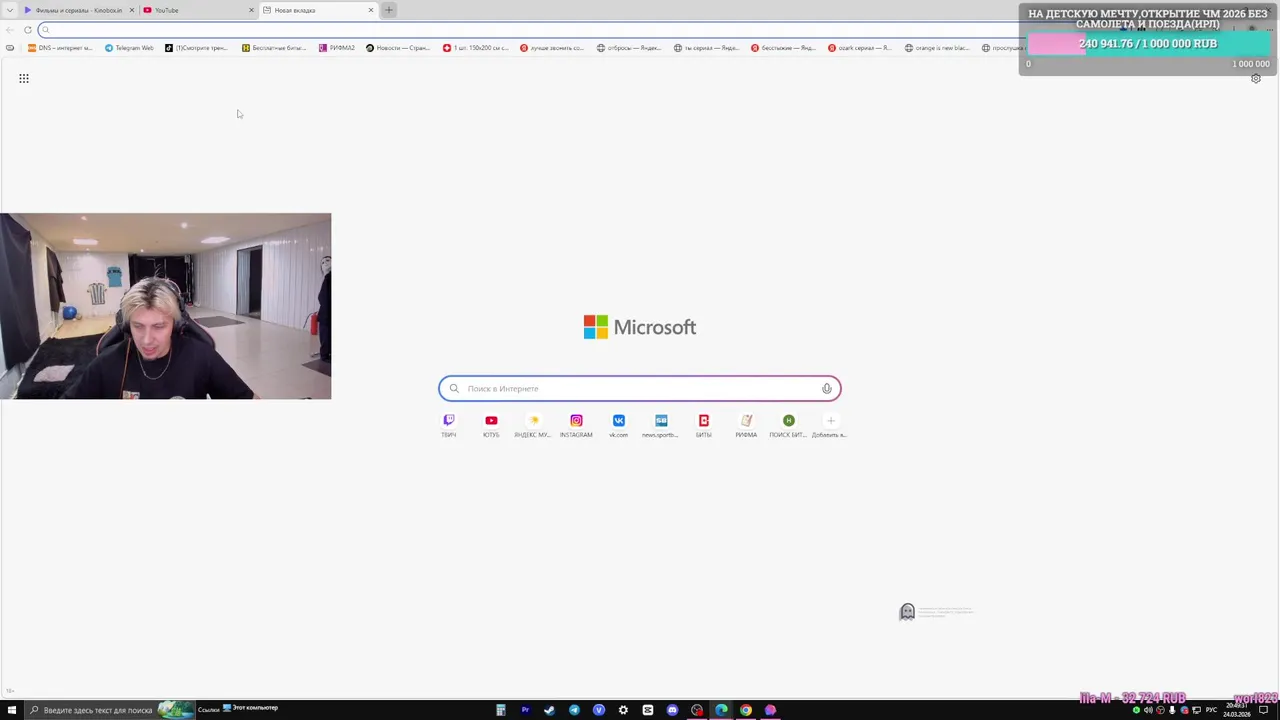1280x720 pixels.
Task: Close the Новая вкладка tab
Action: (x=371, y=10)
